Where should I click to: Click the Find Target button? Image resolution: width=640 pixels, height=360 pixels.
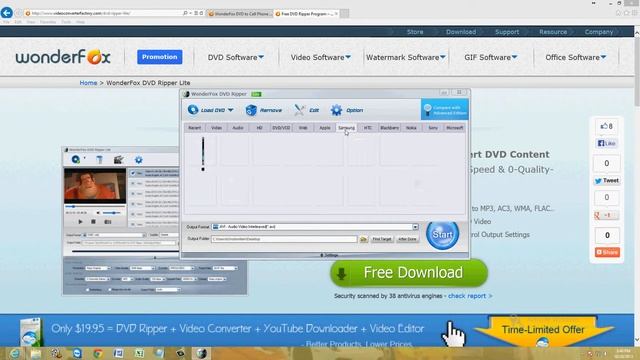pos(382,239)
